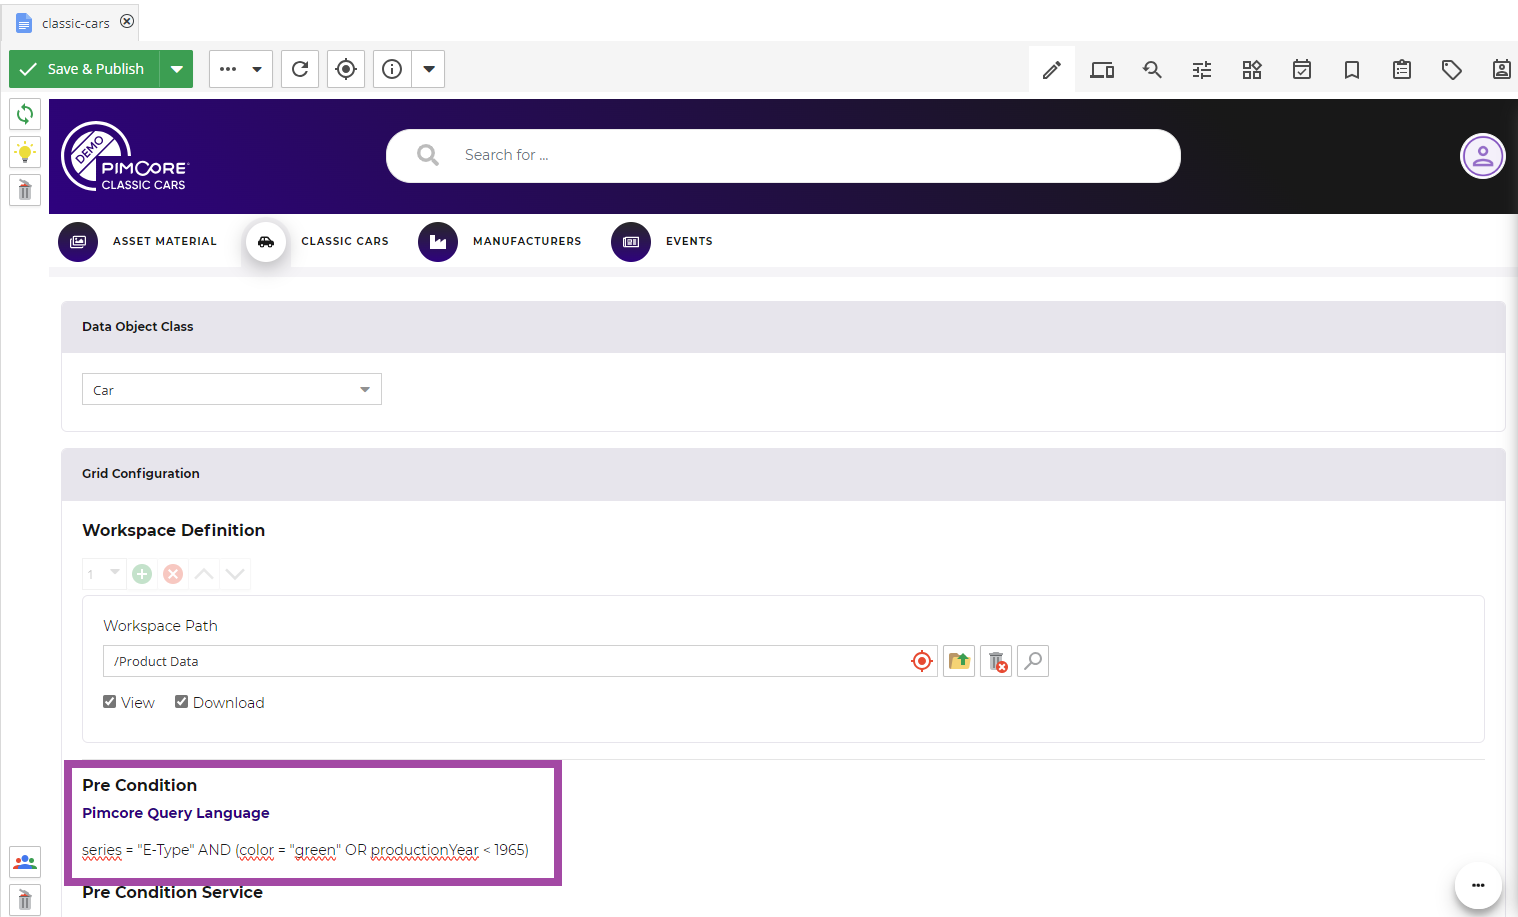Screen dimensions: 1518x917
Task: Open the Notes & Events clipboard icon
Action: click(x=1401, y=69)
